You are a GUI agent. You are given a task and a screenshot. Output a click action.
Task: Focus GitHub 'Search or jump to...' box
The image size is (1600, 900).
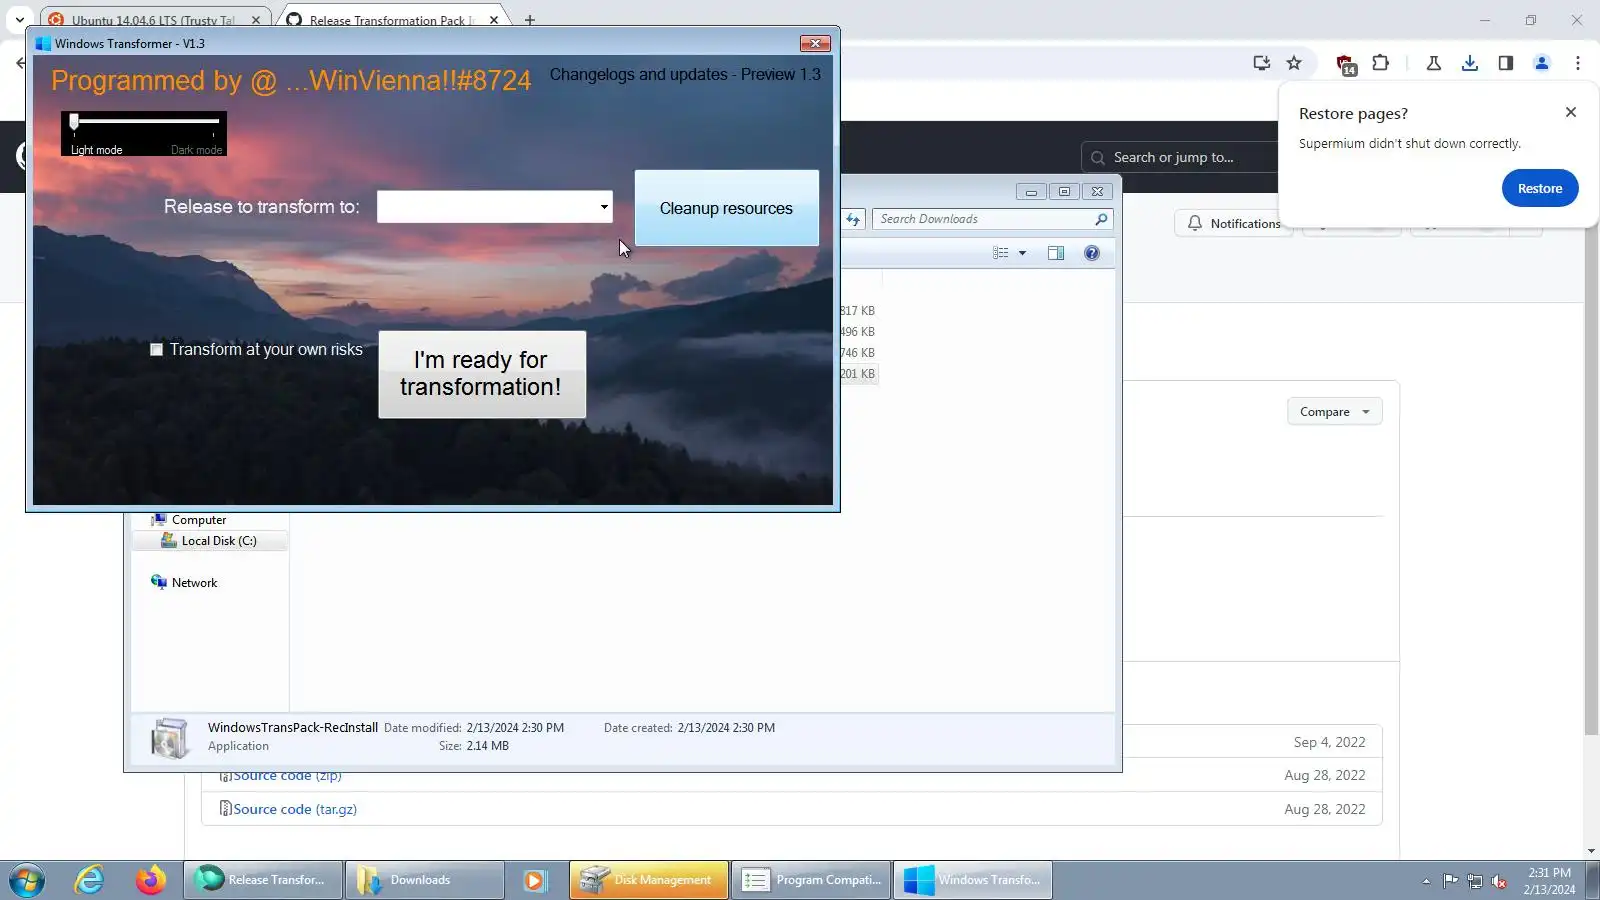tap(1180, 157)
